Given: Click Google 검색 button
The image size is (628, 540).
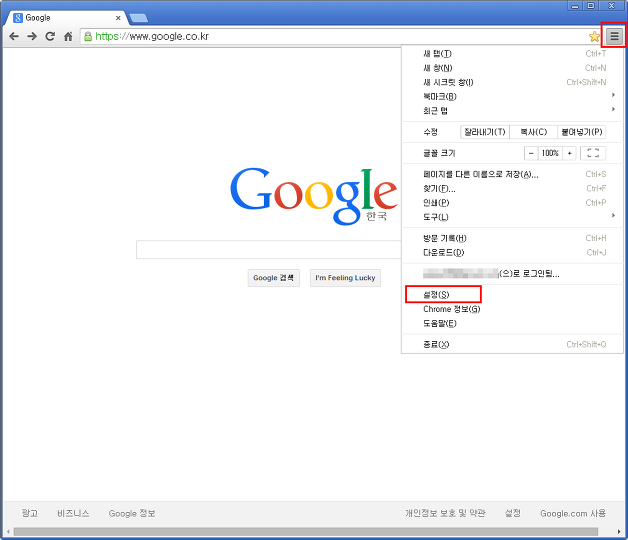Looking at the screenshot, I should [x=274, y=278].
